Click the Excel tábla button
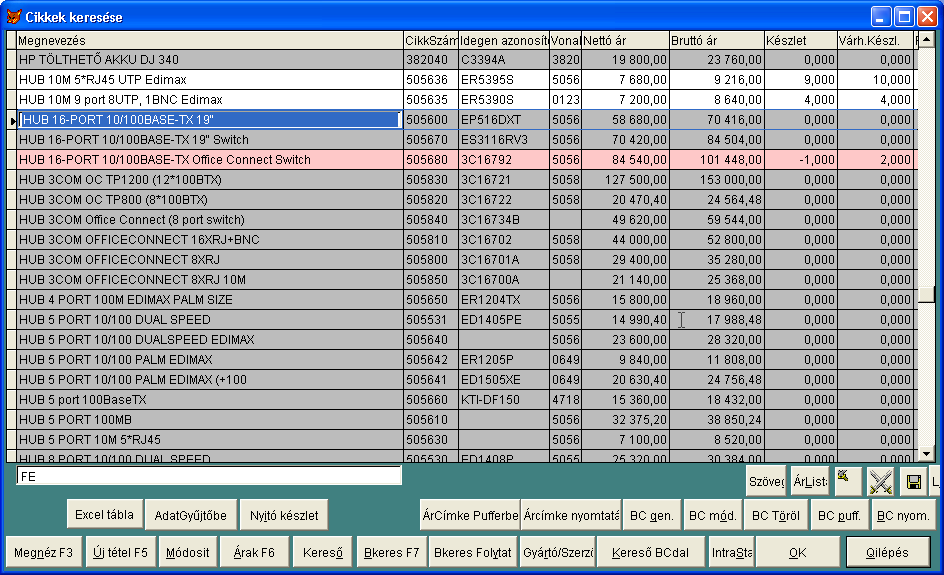Image resolution: width=944 pixels, height=575 pixels. pos(104,515)
